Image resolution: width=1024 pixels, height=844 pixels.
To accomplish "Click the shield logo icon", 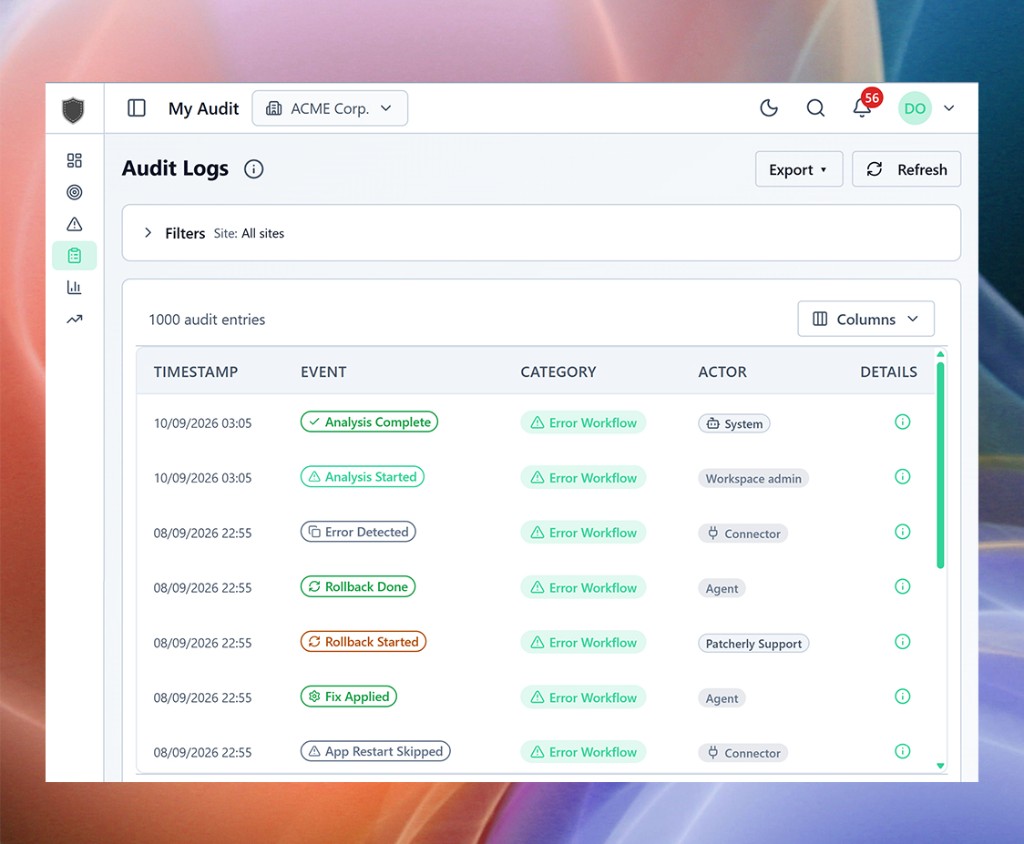I will (73, 110).
